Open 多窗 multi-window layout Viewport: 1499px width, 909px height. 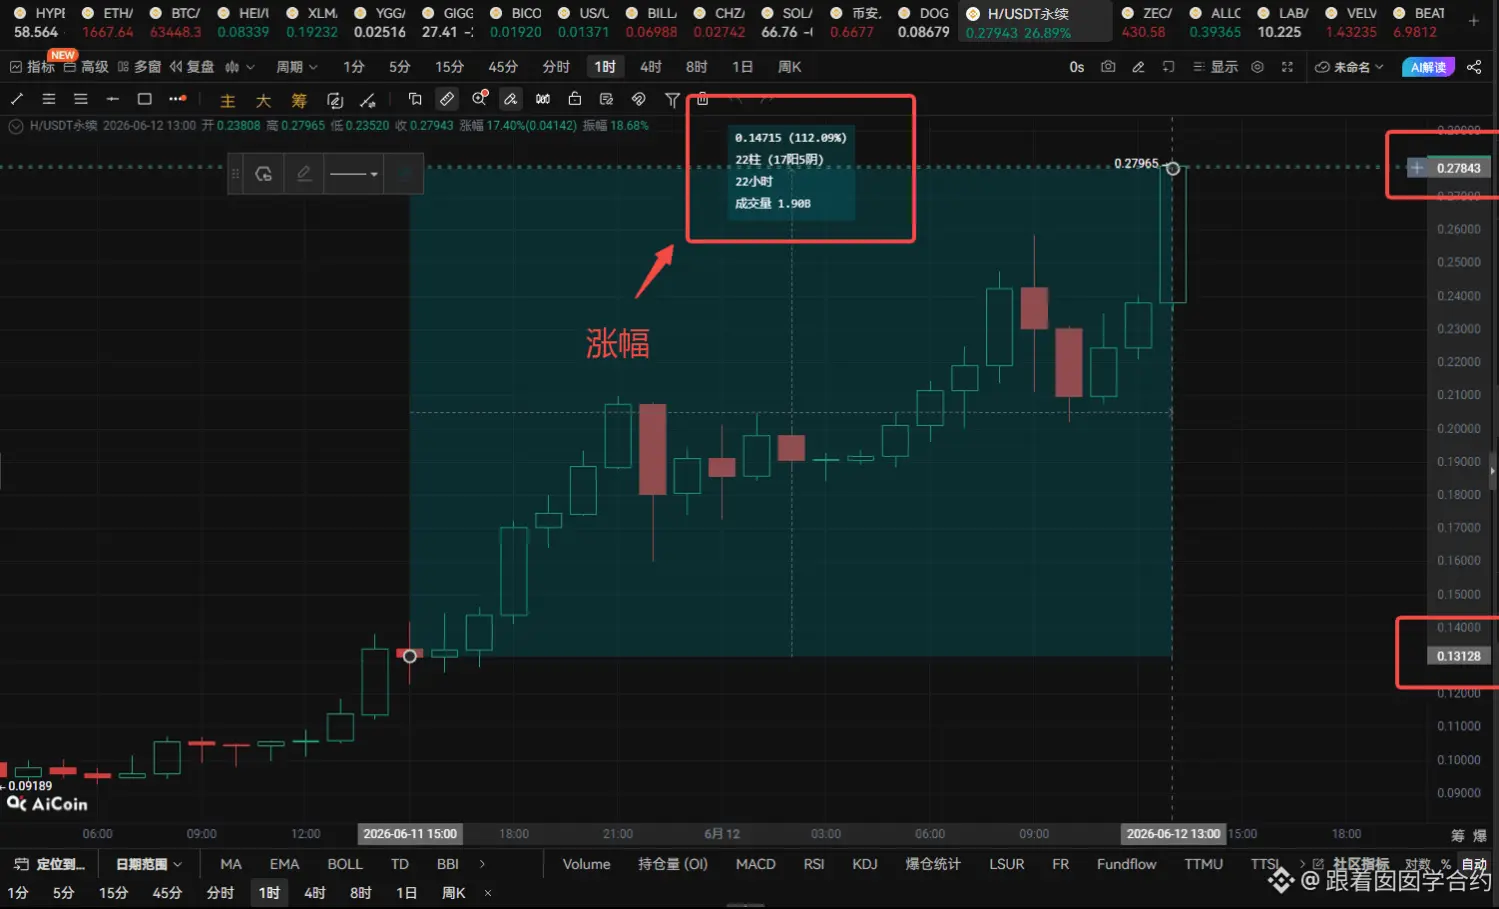[x=140, y=67]
